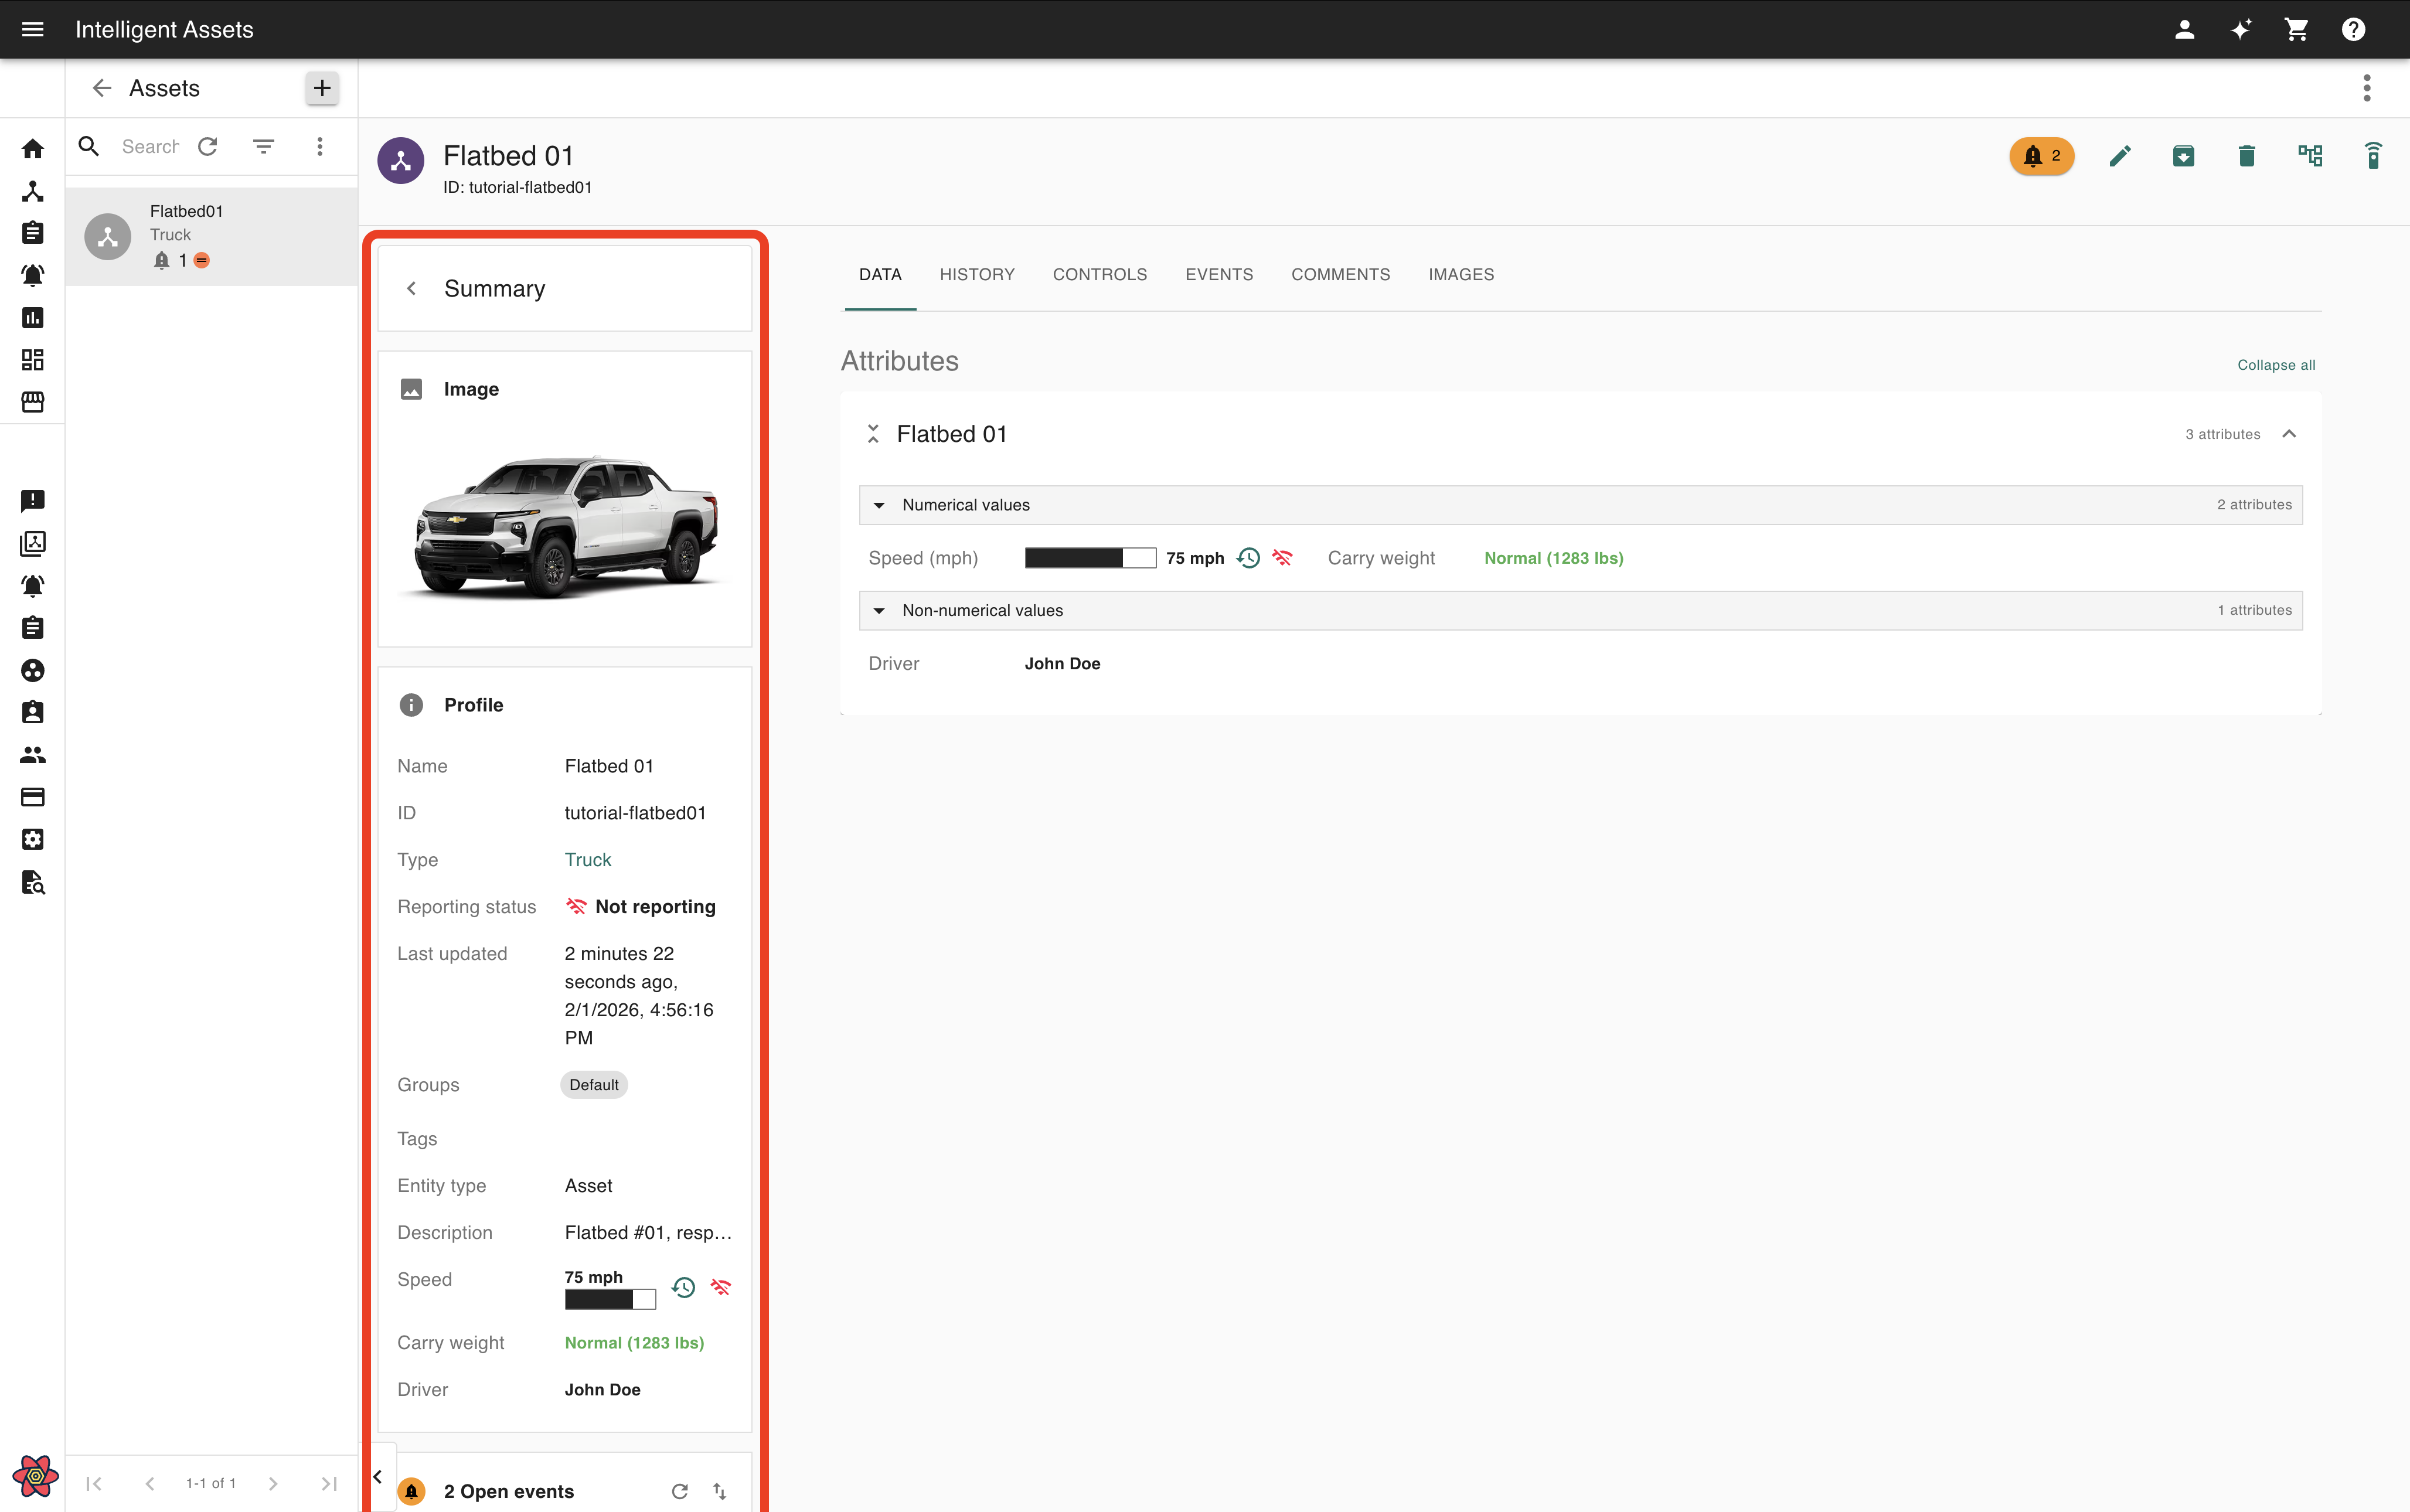
Task: Click the speed history icon in Attributes
Action: 1248,558
